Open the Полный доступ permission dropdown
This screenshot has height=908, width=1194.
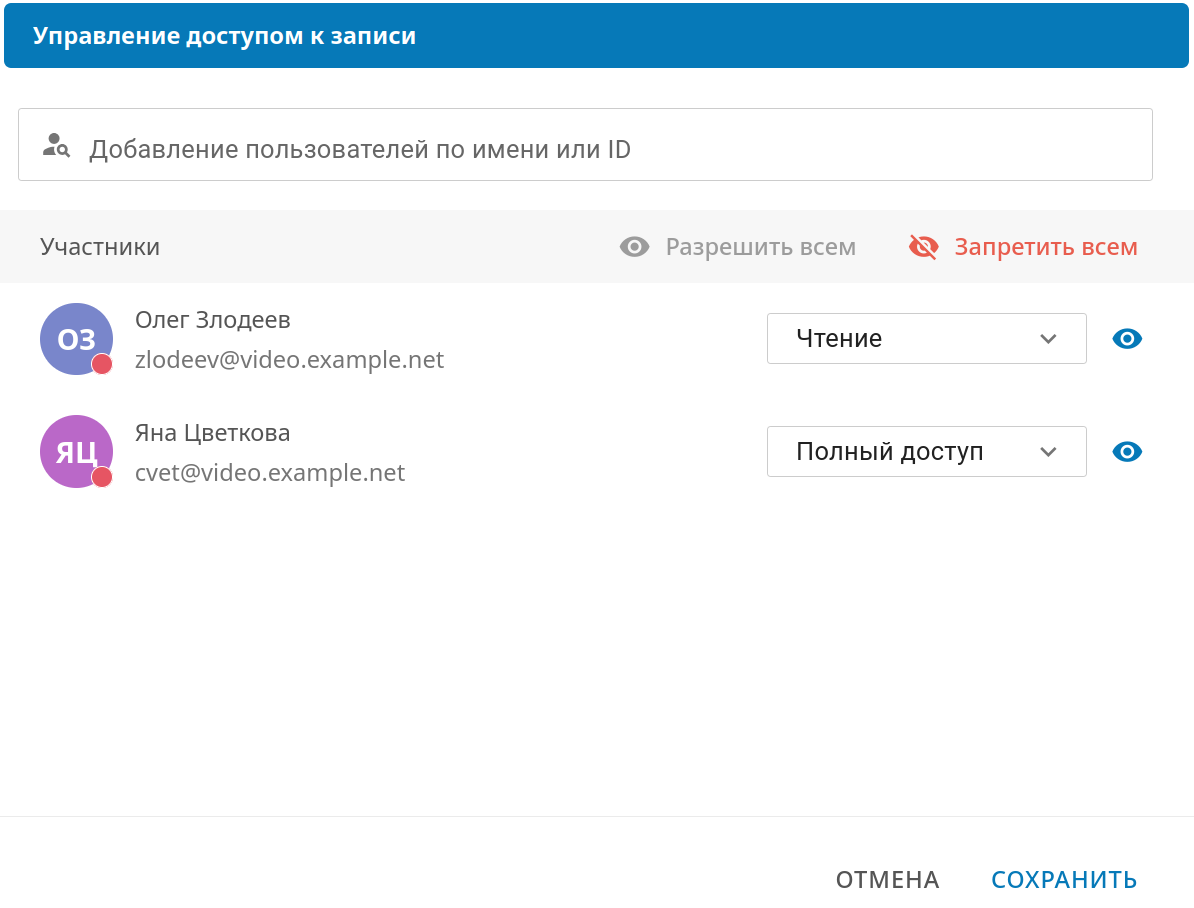[x=926, y=451]
